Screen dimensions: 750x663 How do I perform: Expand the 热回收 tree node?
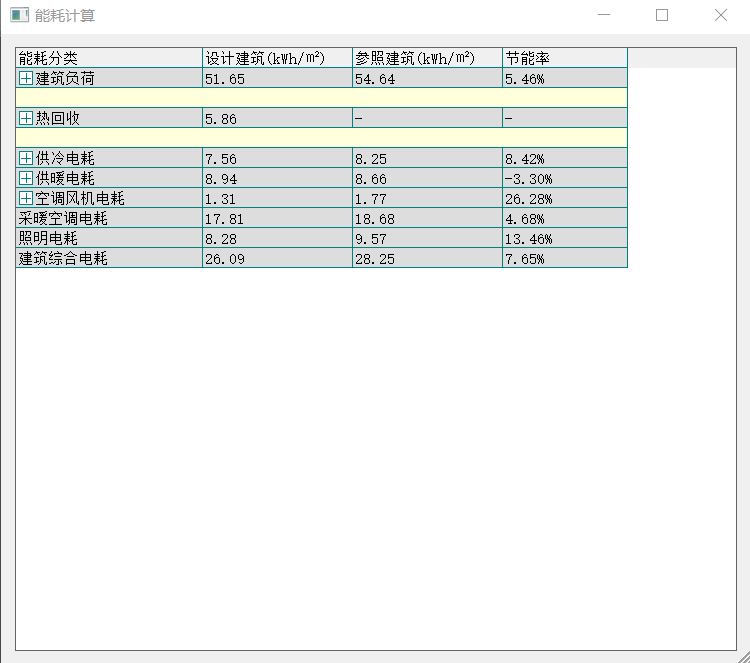point(26,118)
